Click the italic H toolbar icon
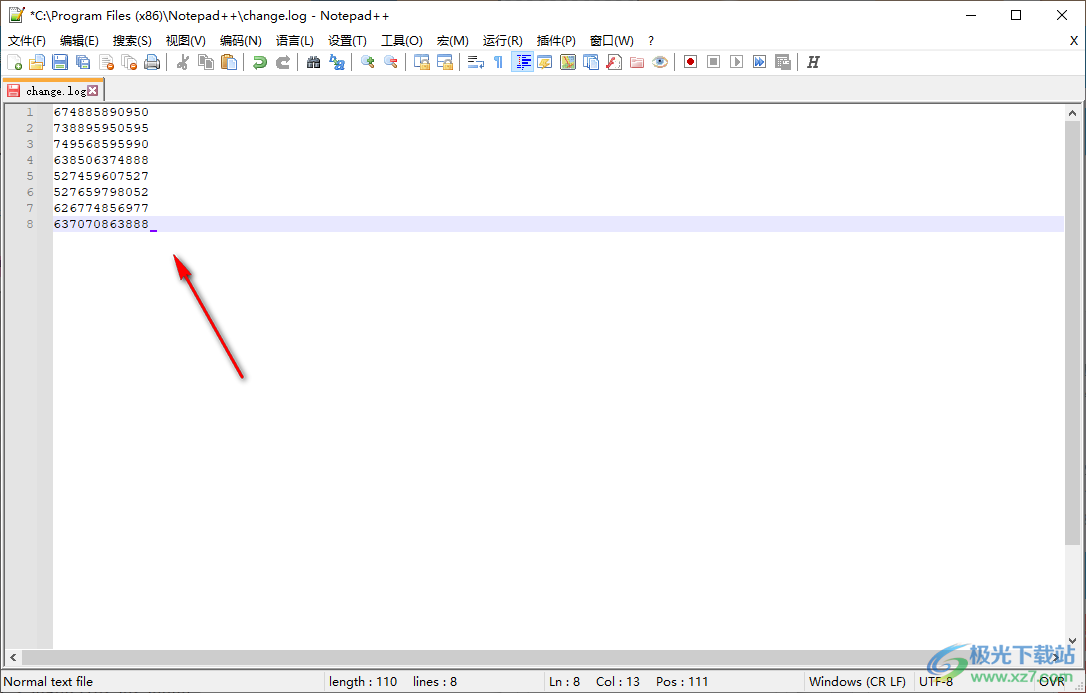The height and width of the screenshot is (693, 1086). point(813,62)
